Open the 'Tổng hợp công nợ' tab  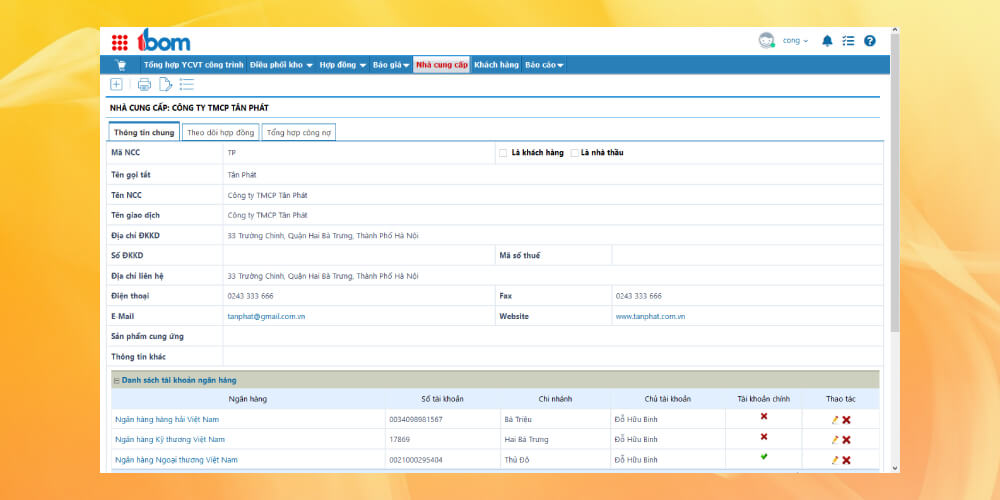299,132
